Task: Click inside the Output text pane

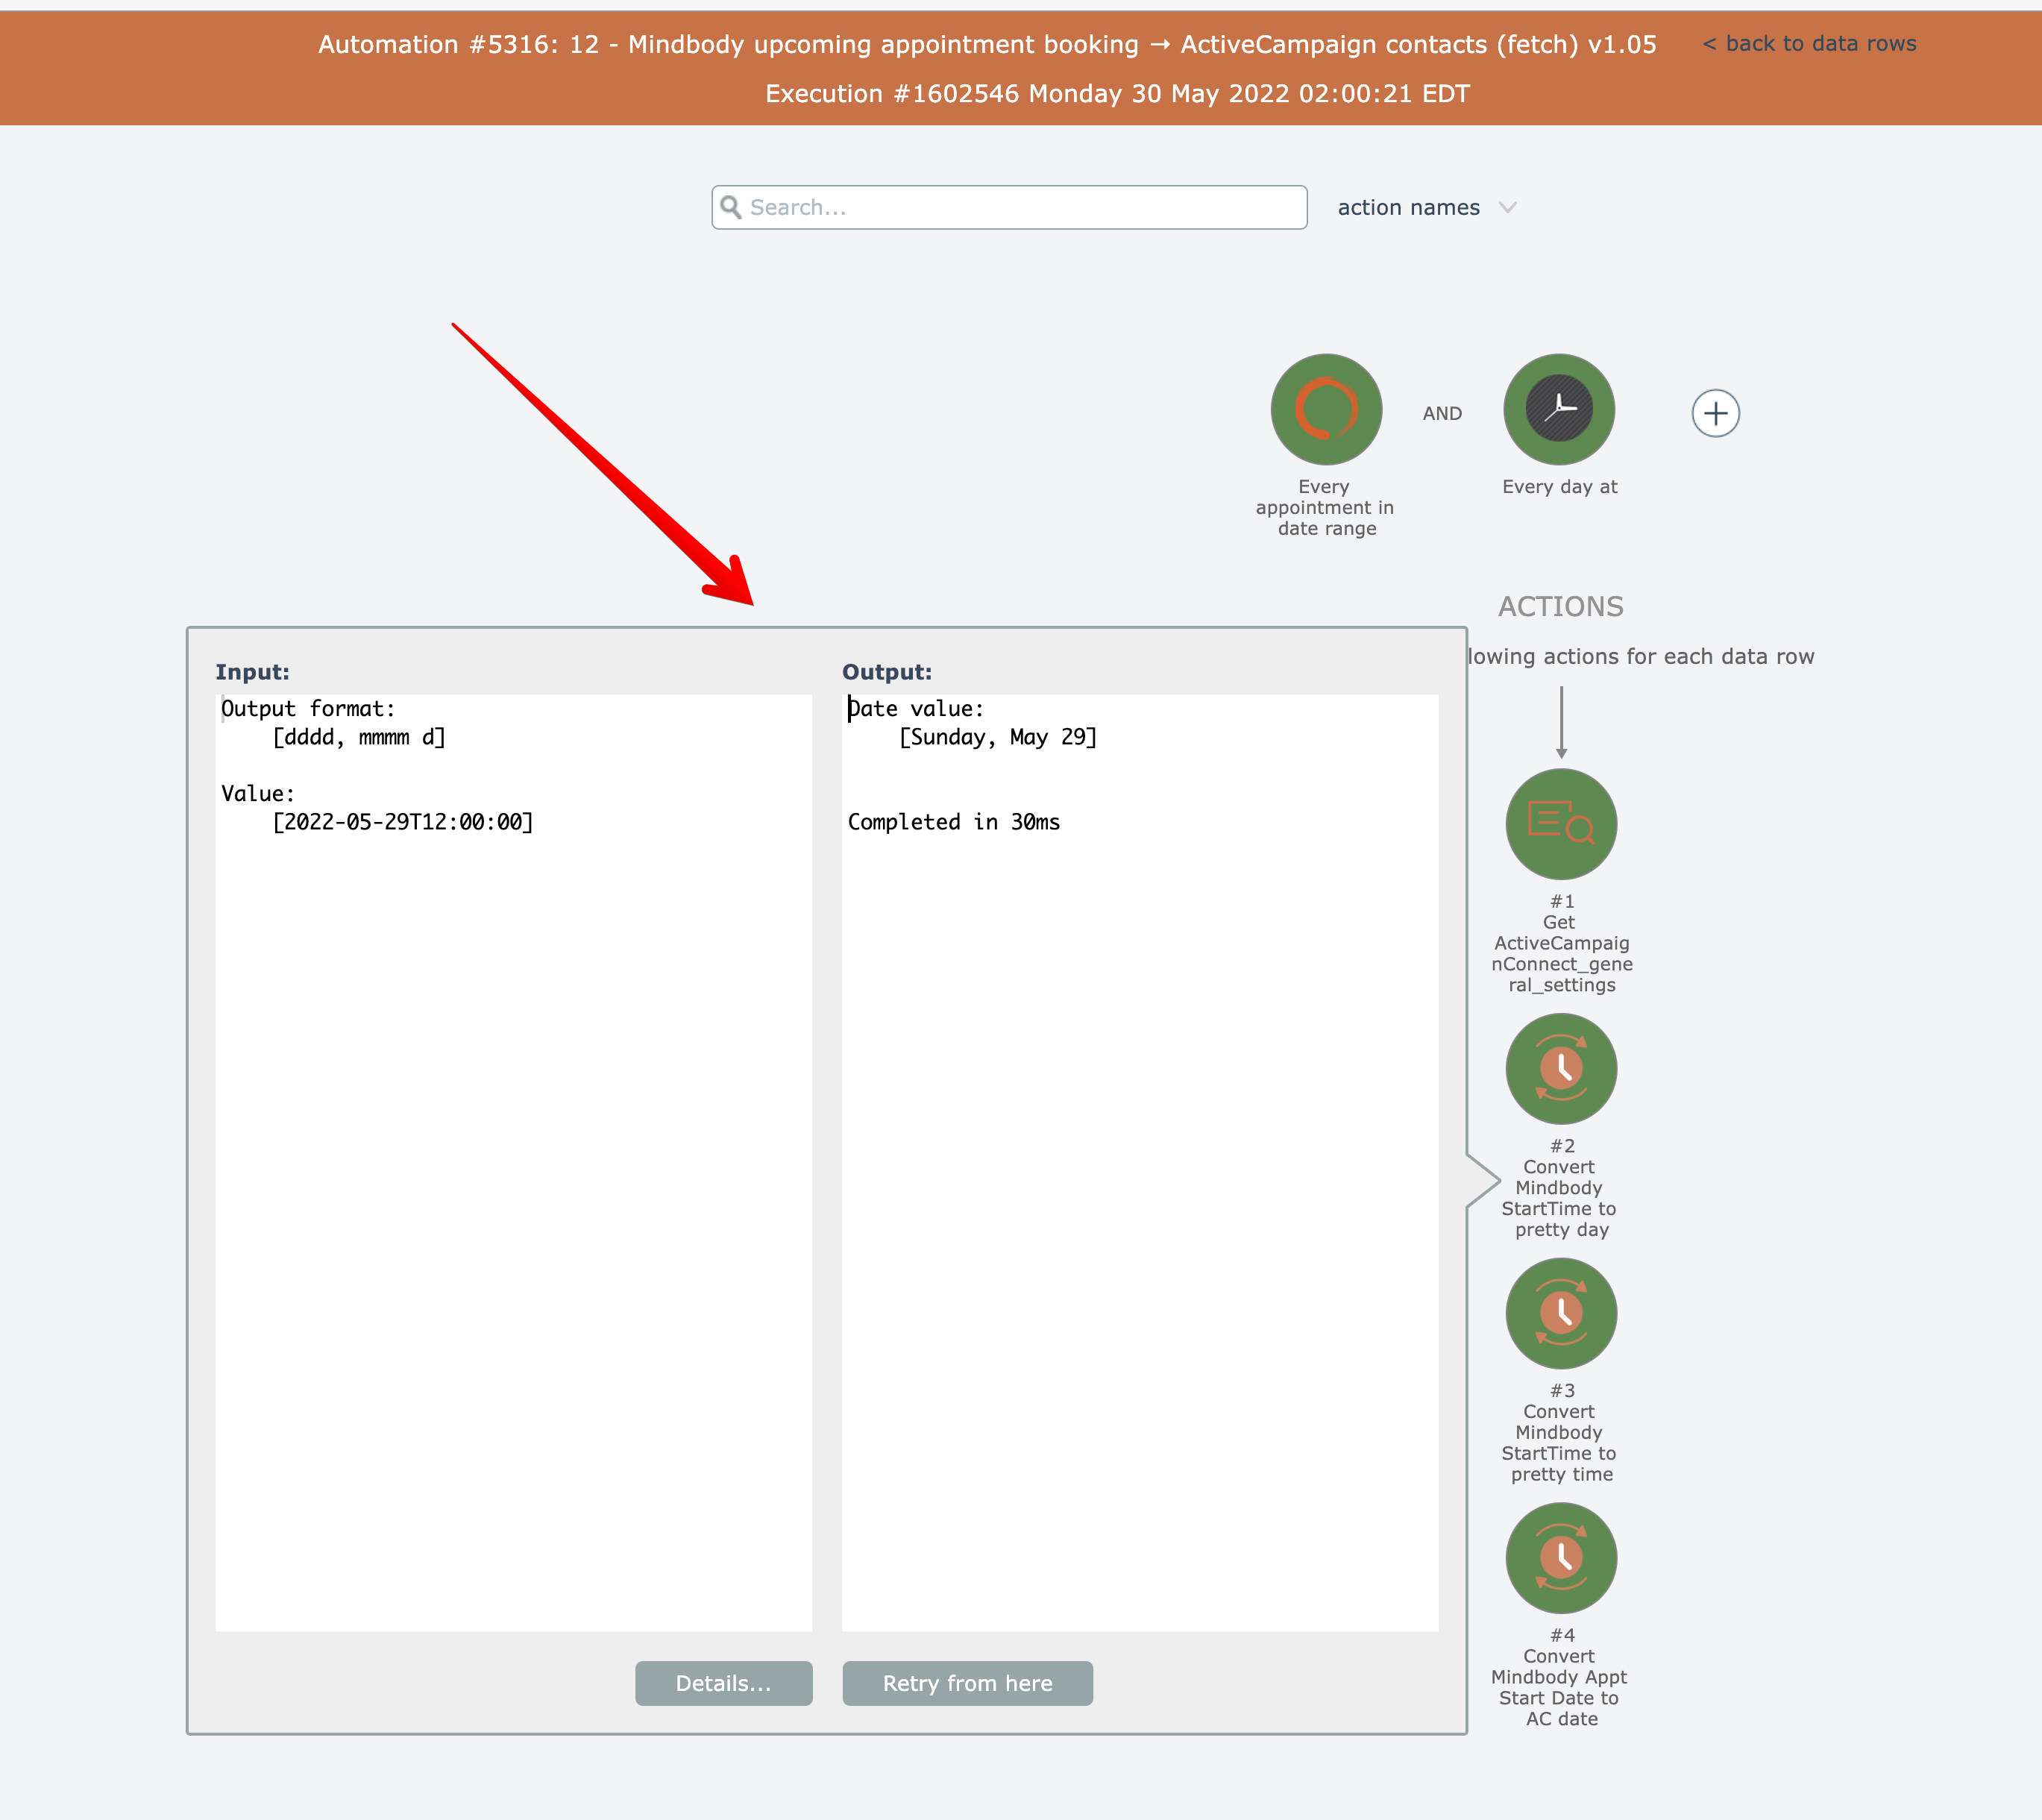Action: [x=1139, y=1160]
